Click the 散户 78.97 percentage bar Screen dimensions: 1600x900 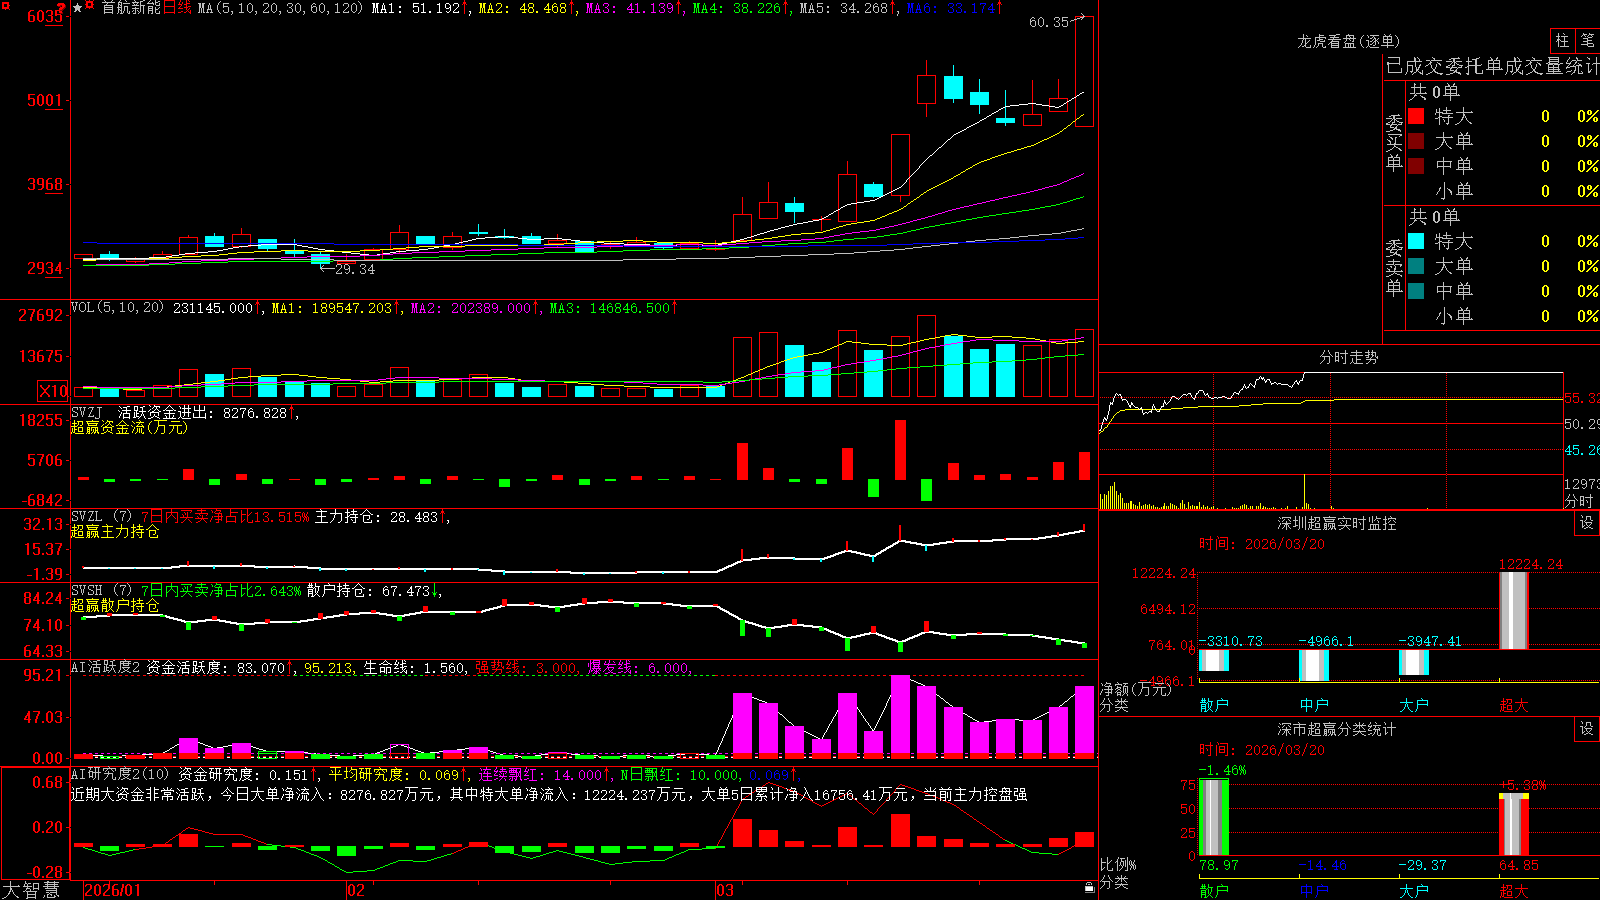point(1214,817)
